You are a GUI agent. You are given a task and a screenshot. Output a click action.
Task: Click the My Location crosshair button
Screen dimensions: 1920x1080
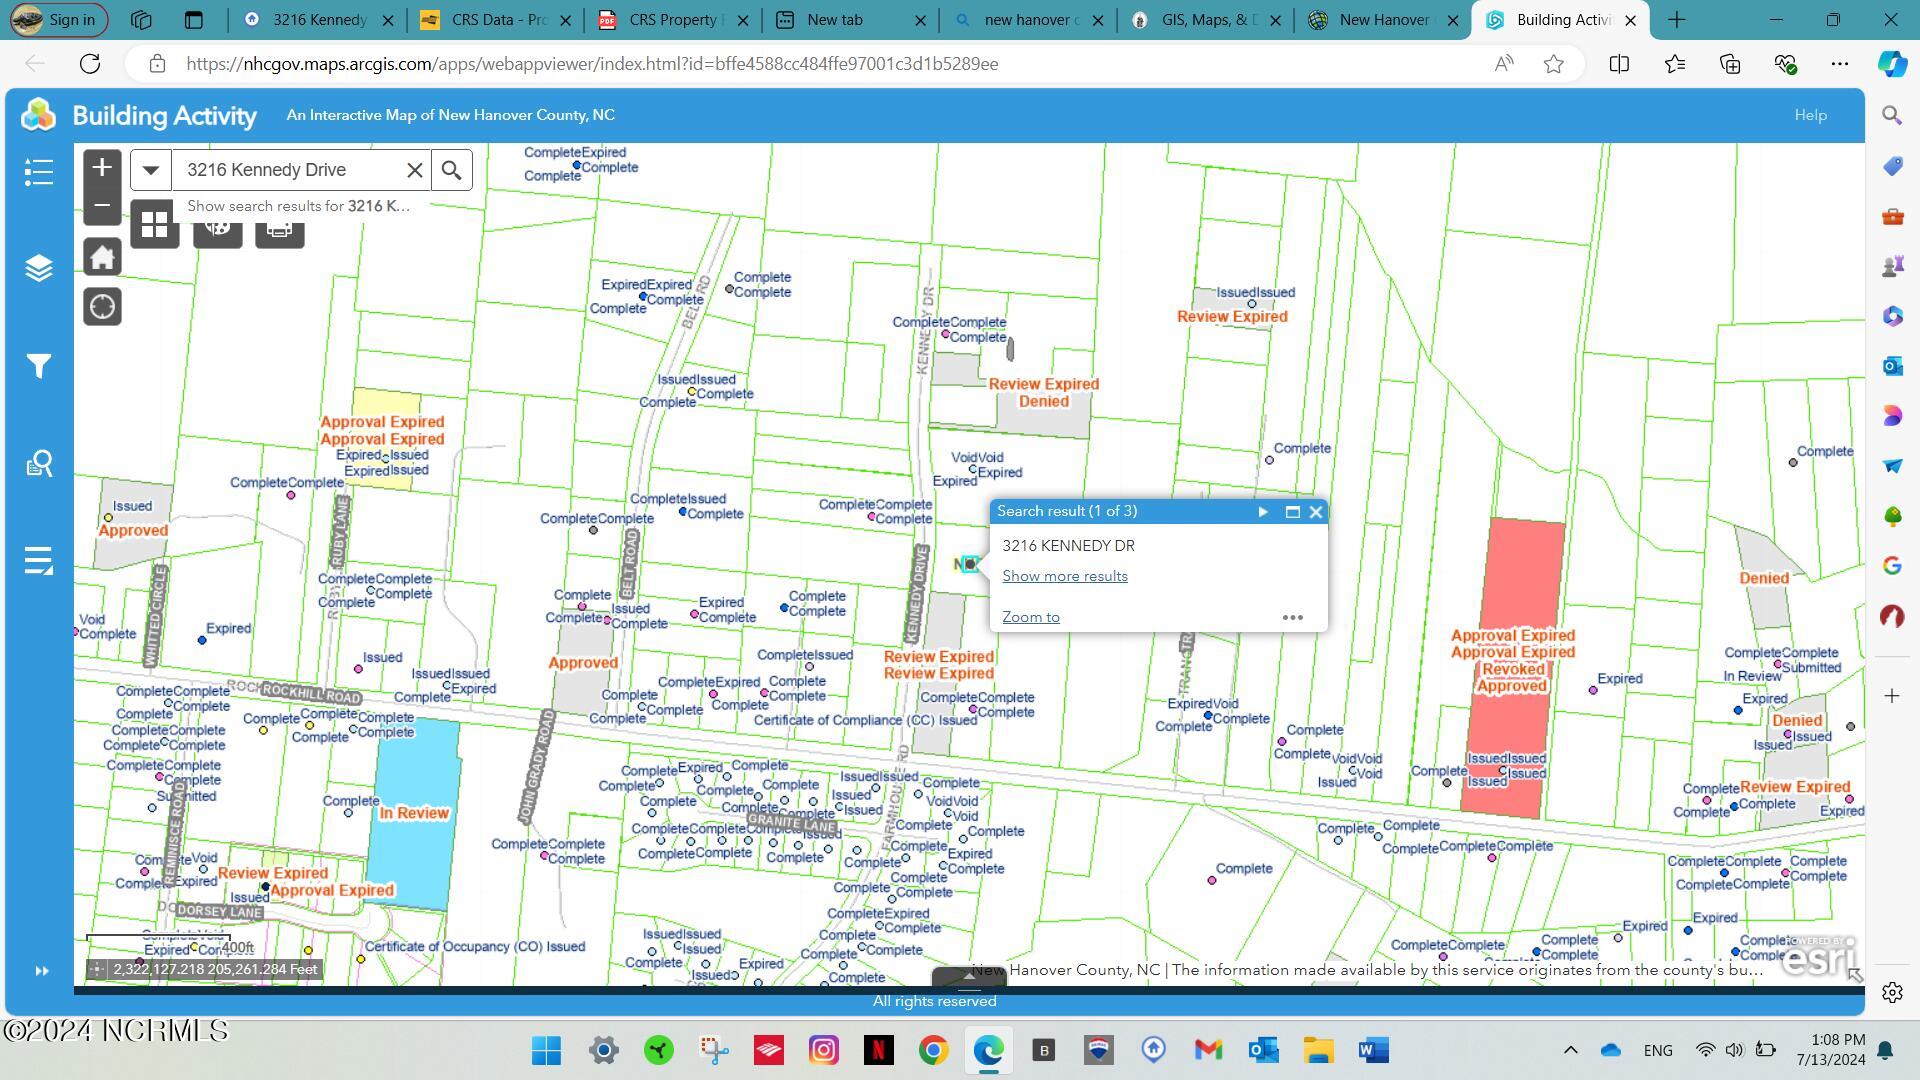tap(102, 307)
